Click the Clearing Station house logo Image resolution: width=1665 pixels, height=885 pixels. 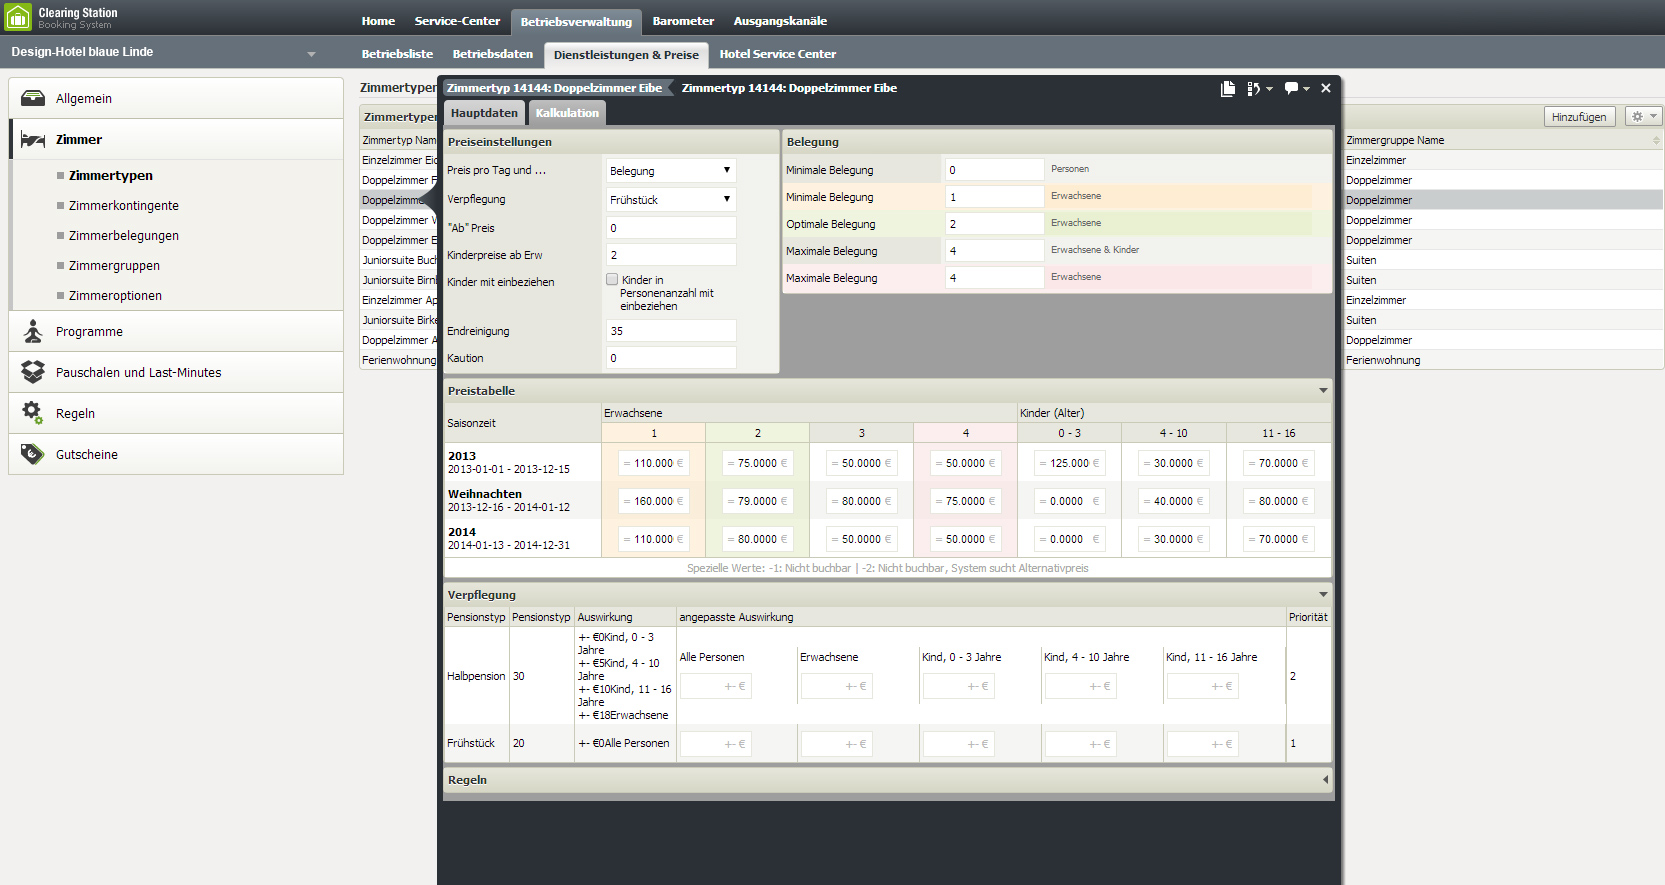(x=18, y=17)
